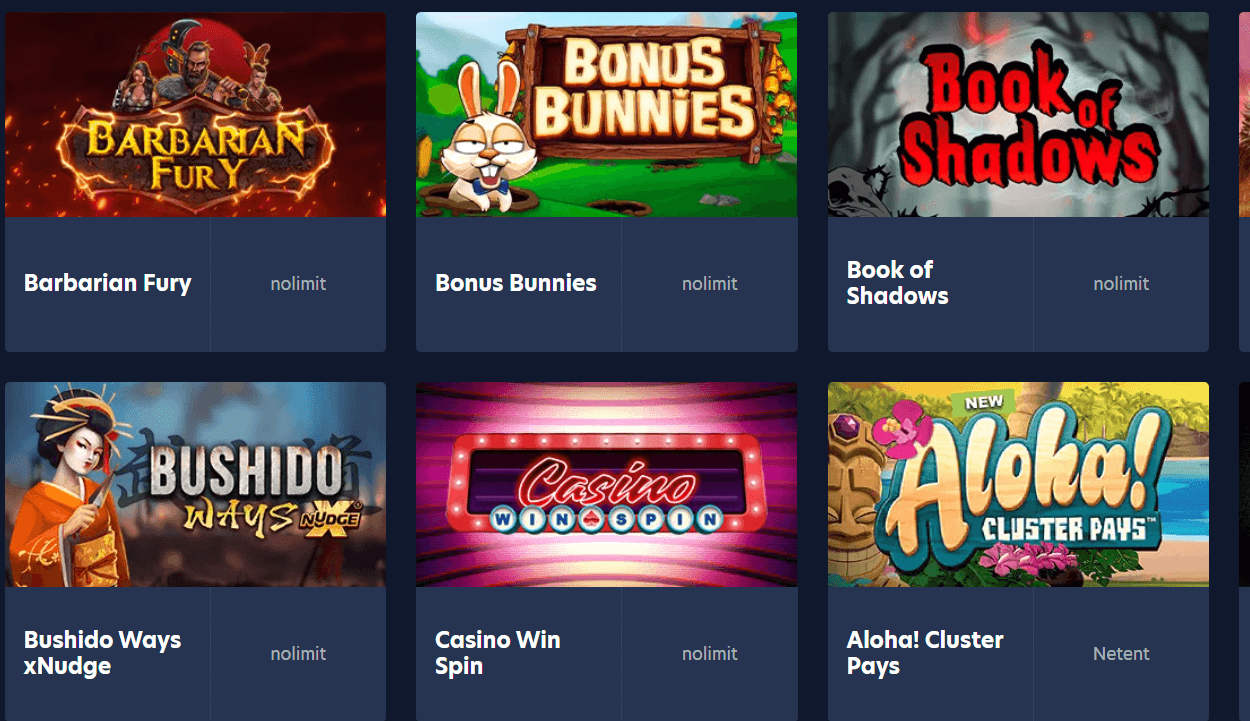
Task: Open the Aloha! Cluster Pays thumbnail
Action: click(x=1018, y=484)
